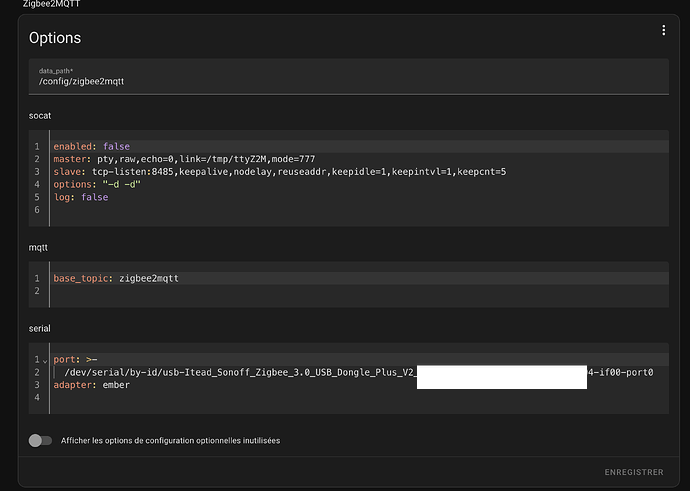Click the Zigbee2MQTT header title
Viewport: 690px width, 491px height.
point(52,4)
